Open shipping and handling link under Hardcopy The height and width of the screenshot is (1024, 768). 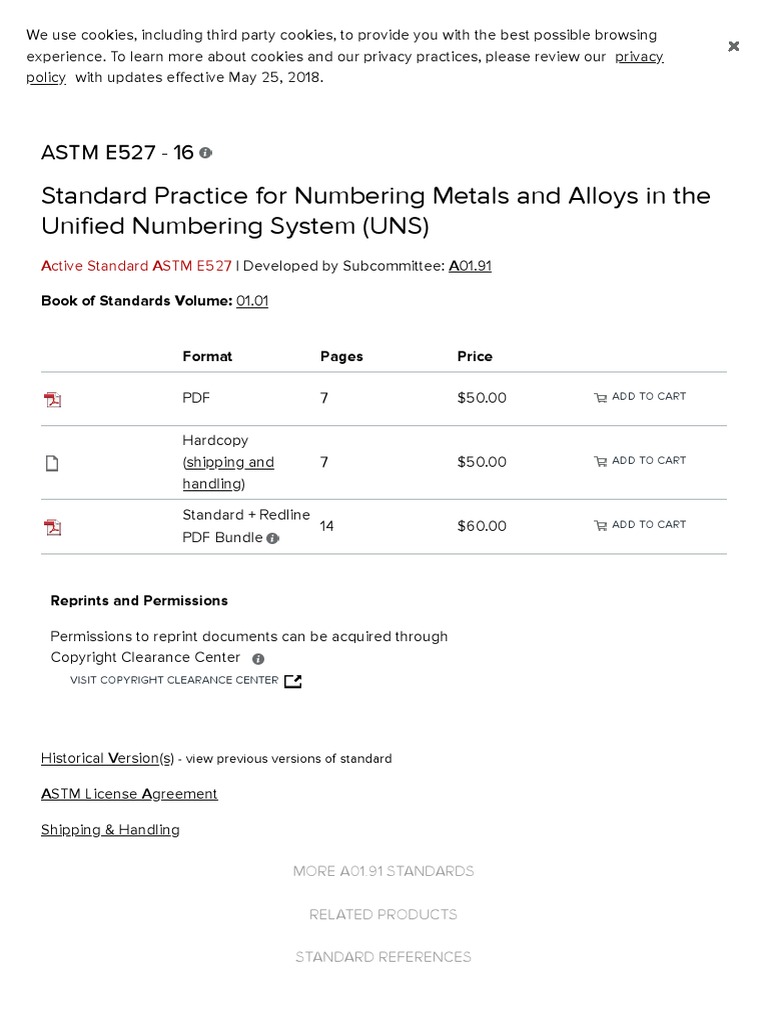(x=229, y=462)
